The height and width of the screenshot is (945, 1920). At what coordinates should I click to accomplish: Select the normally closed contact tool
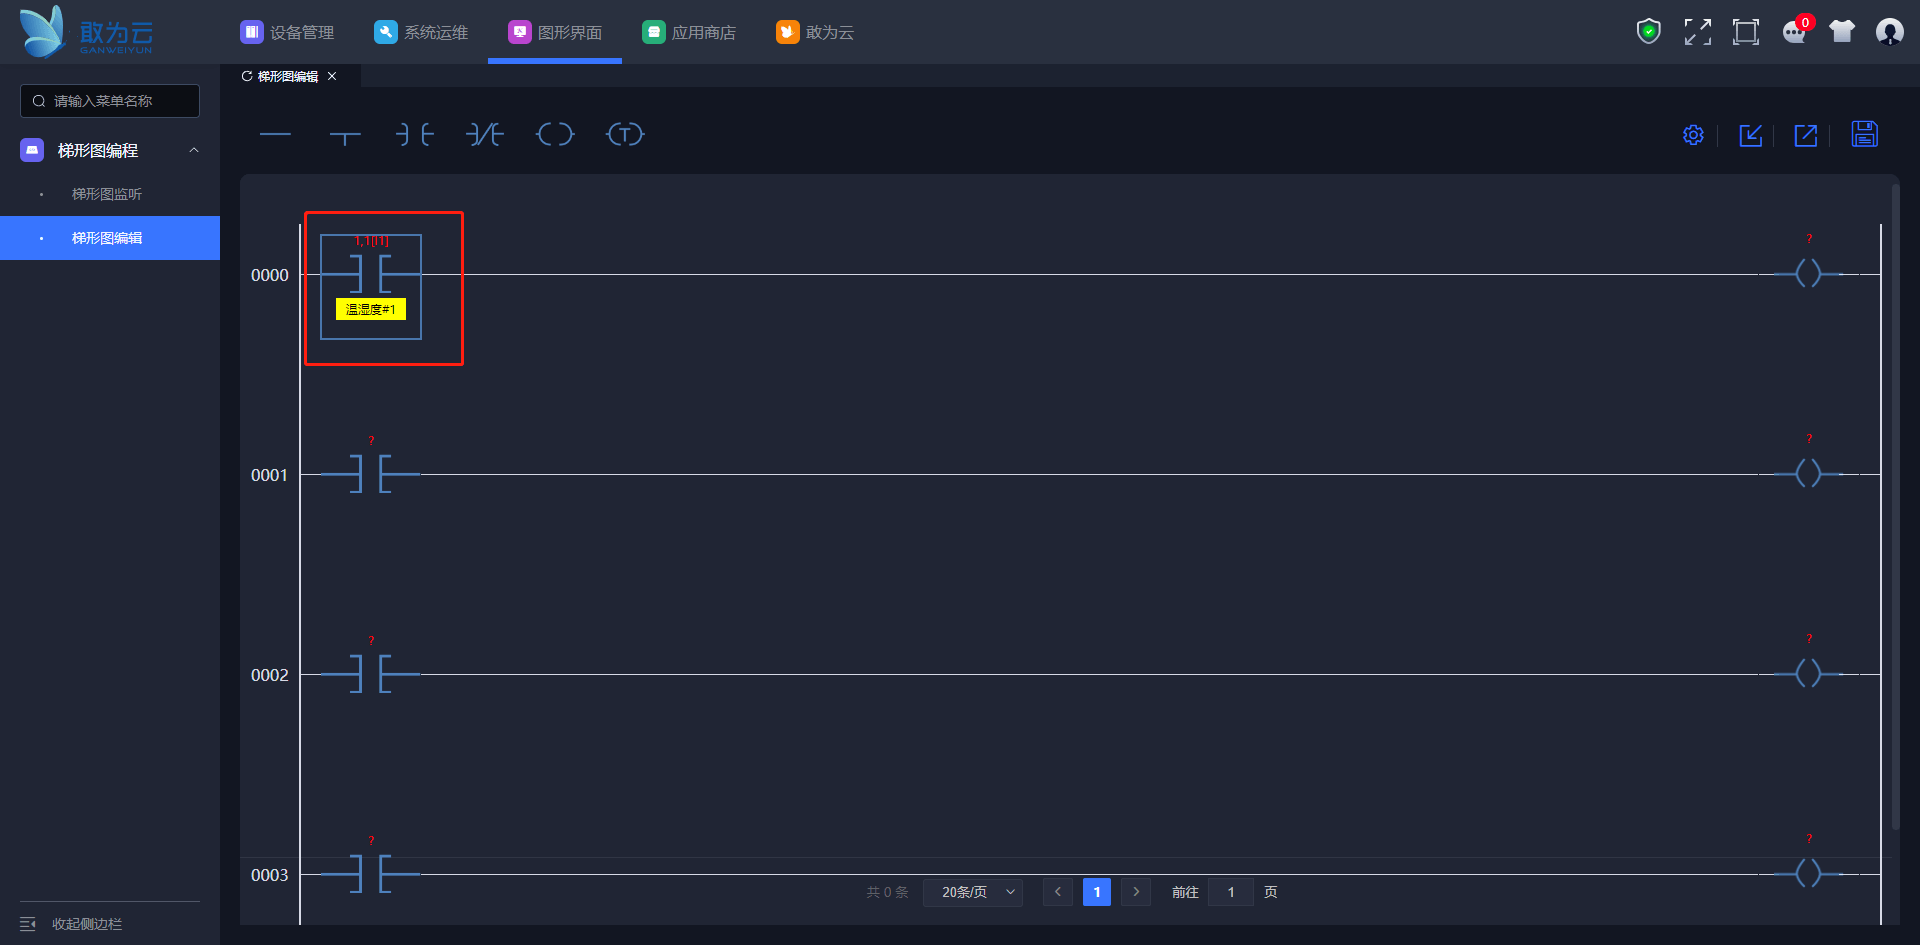[x=485, y=134]
